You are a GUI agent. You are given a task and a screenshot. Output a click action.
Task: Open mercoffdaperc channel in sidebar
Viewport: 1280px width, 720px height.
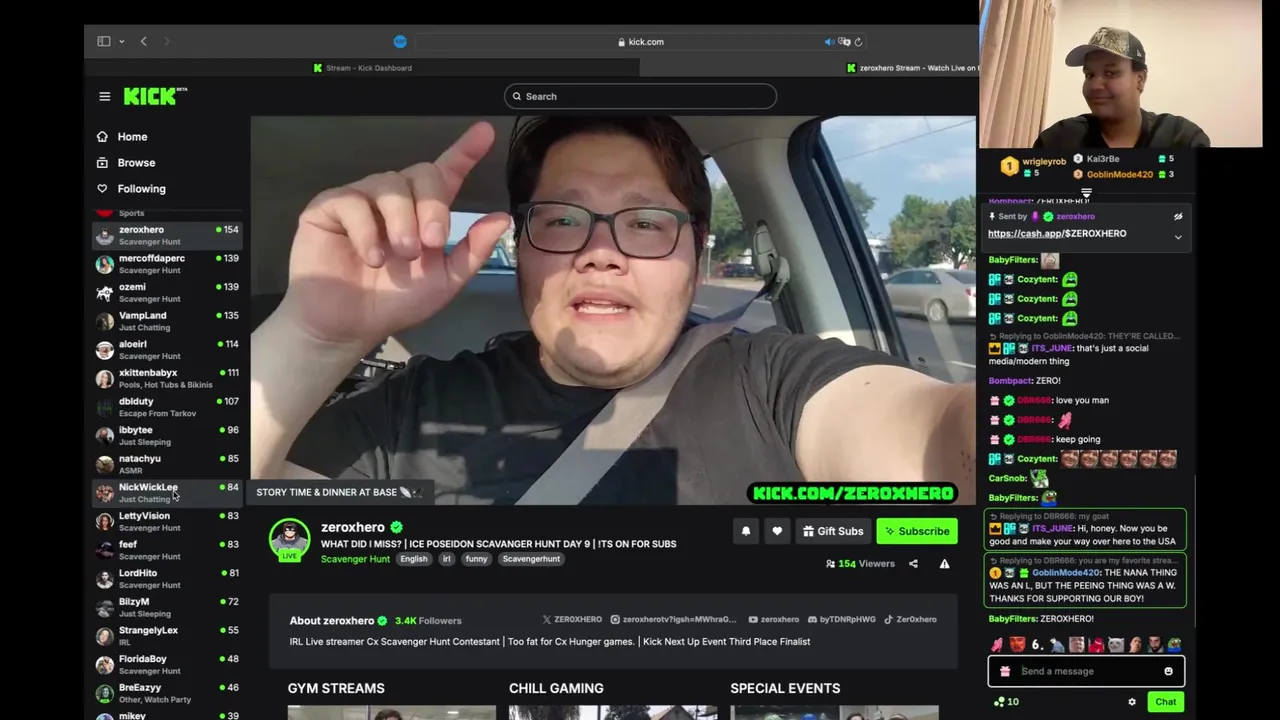click(167, 264)
